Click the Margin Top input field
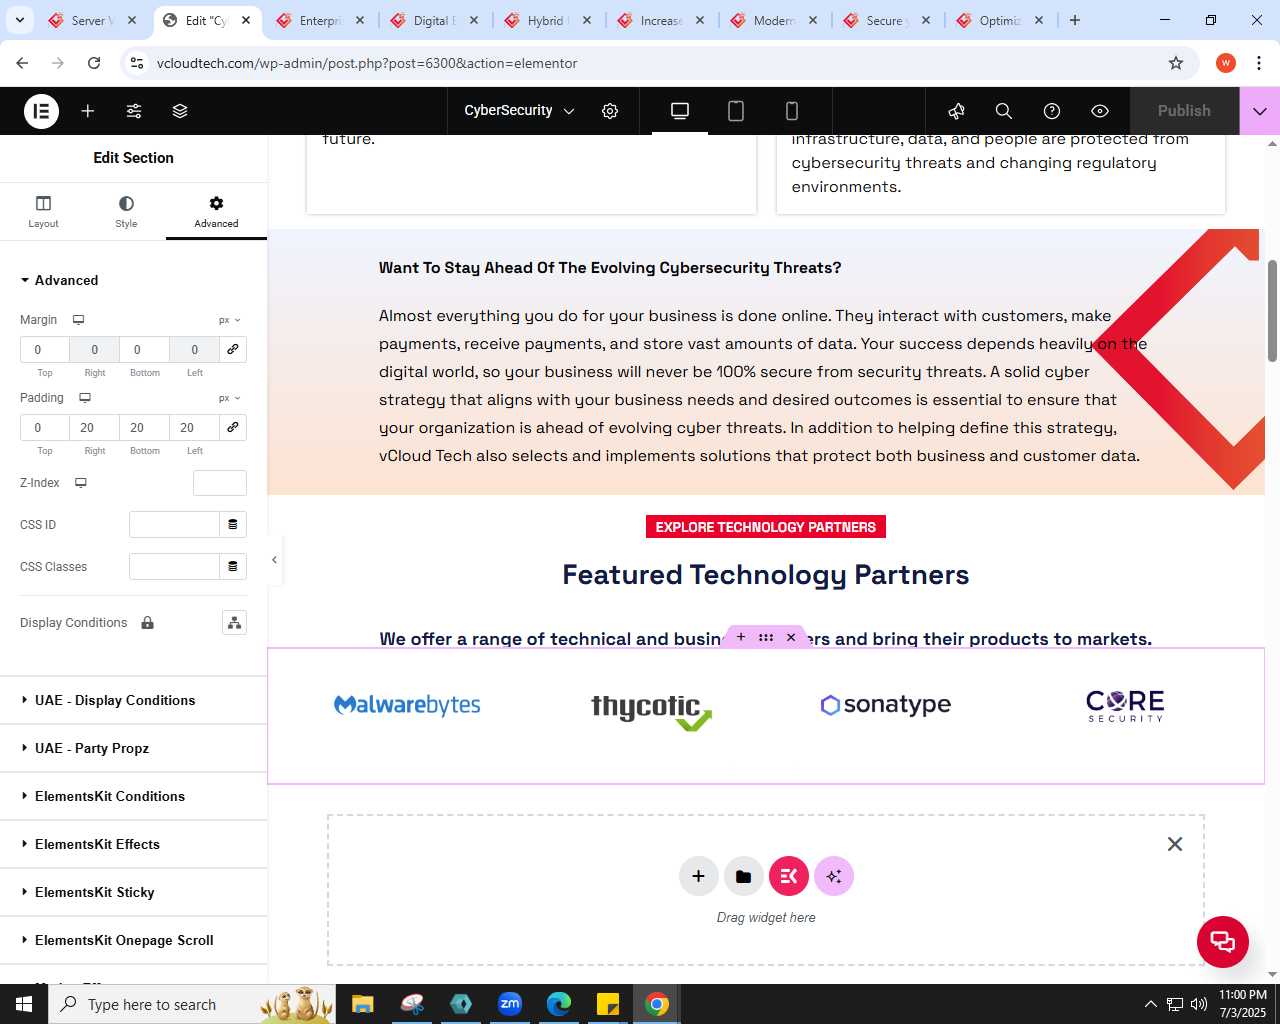 [45, 349]
